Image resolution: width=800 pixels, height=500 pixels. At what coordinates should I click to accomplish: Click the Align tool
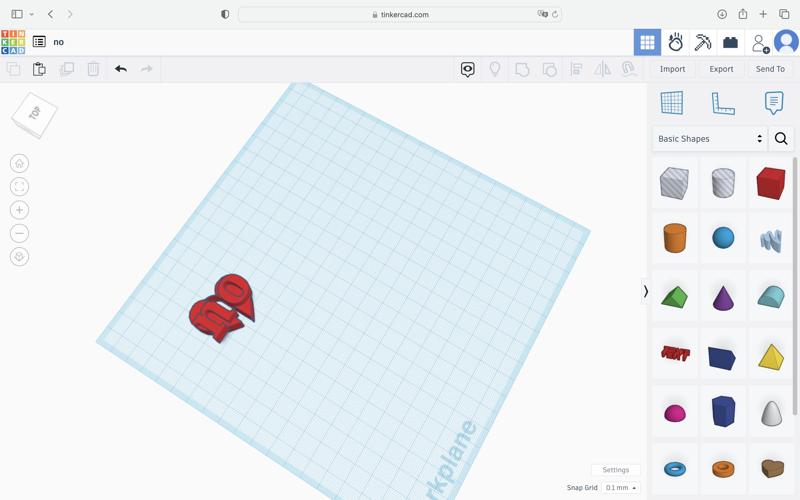pyautogui.click(x=576, y=69)
